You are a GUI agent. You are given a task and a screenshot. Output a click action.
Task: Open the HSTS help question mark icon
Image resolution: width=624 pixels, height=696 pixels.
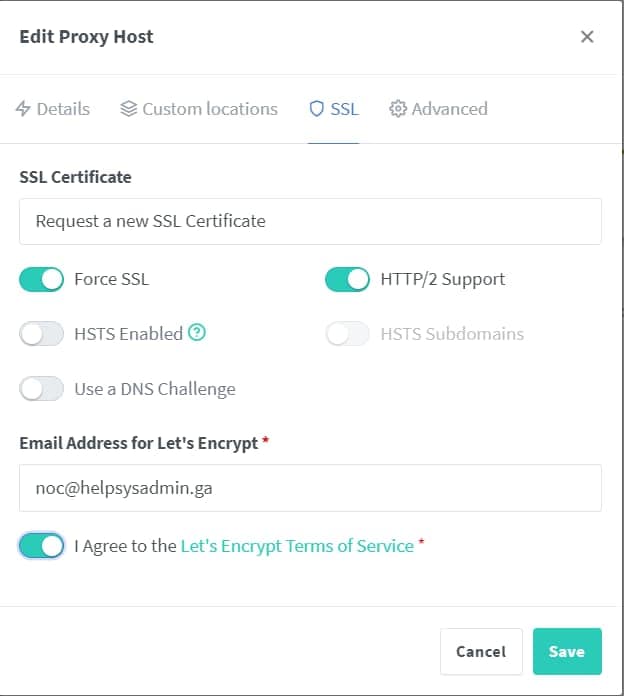coord(197,334)
